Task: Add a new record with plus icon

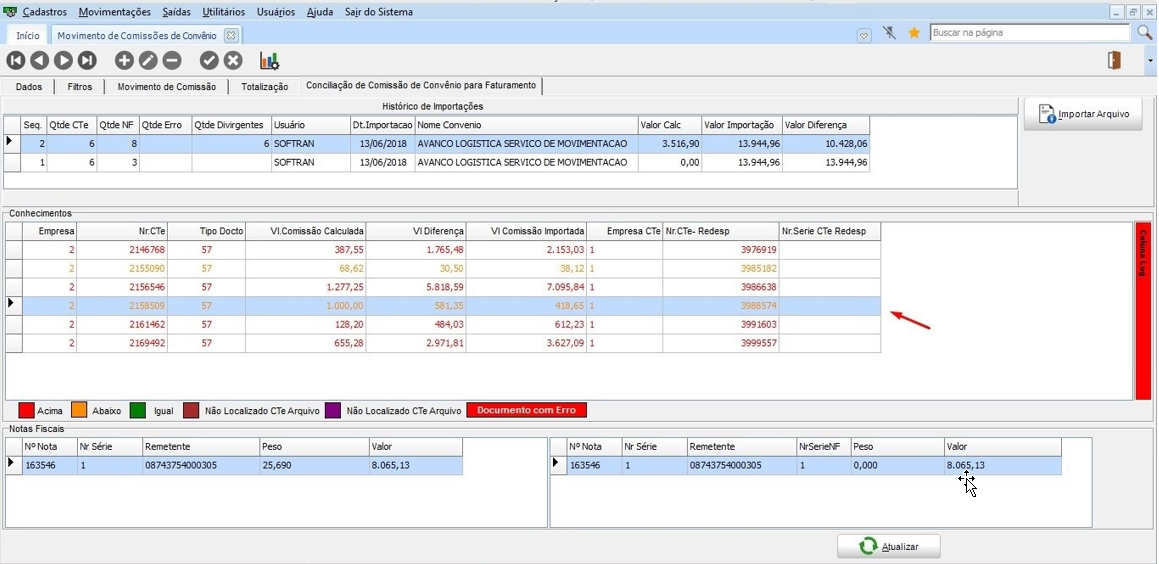Action: point(124,61)
